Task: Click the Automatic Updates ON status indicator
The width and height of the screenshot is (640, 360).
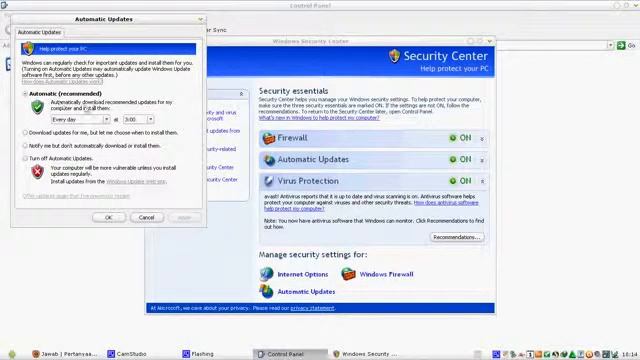Action: click(460, 160)
